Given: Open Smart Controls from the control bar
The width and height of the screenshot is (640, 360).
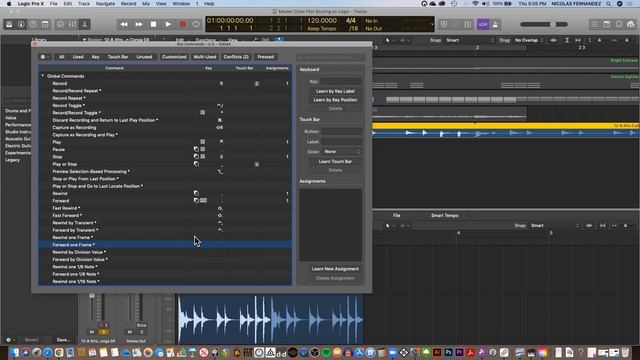Looking at the screenshot, I should click(x=60, y=24).
